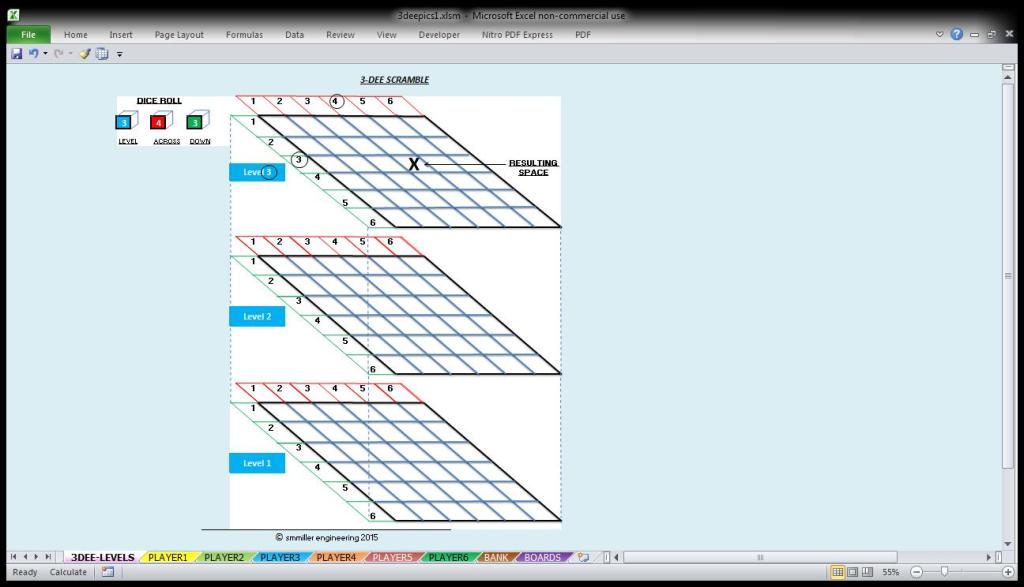Select Normal view button in status bar
Screen dimensions: 1024x587
[837, 572]
